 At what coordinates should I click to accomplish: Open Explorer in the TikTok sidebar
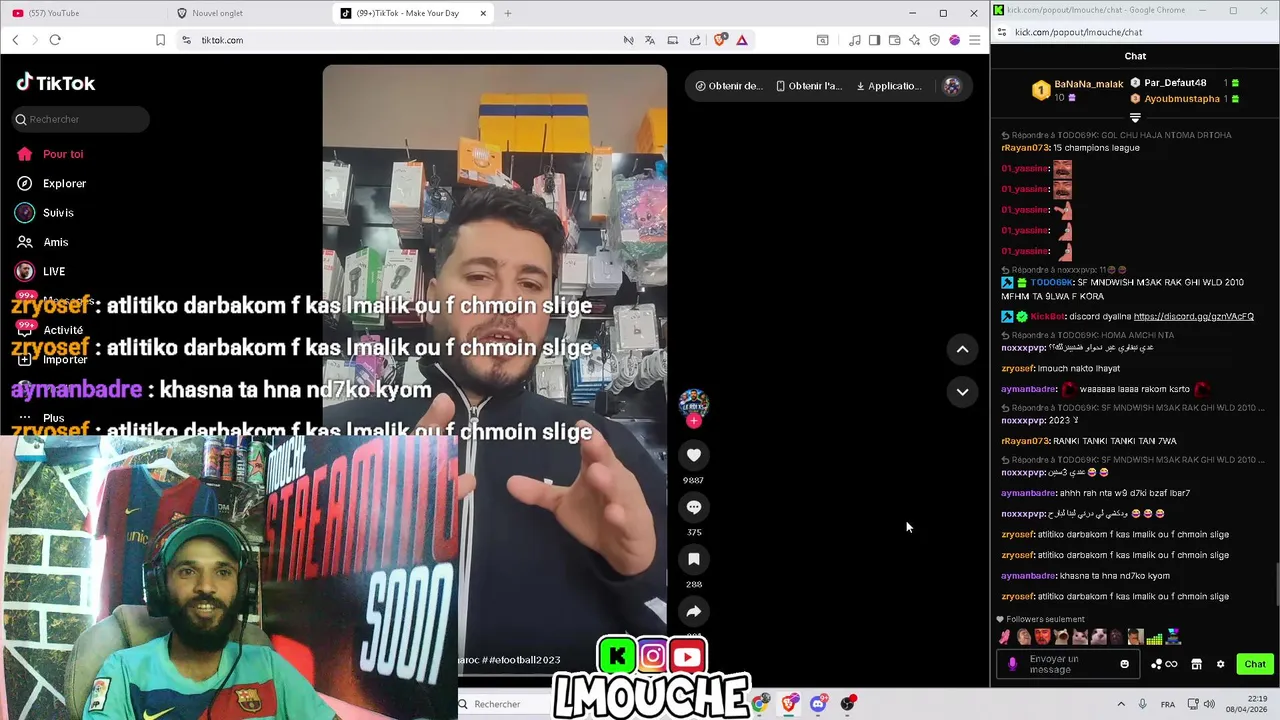pyautogui.click(x=52, y=184)
